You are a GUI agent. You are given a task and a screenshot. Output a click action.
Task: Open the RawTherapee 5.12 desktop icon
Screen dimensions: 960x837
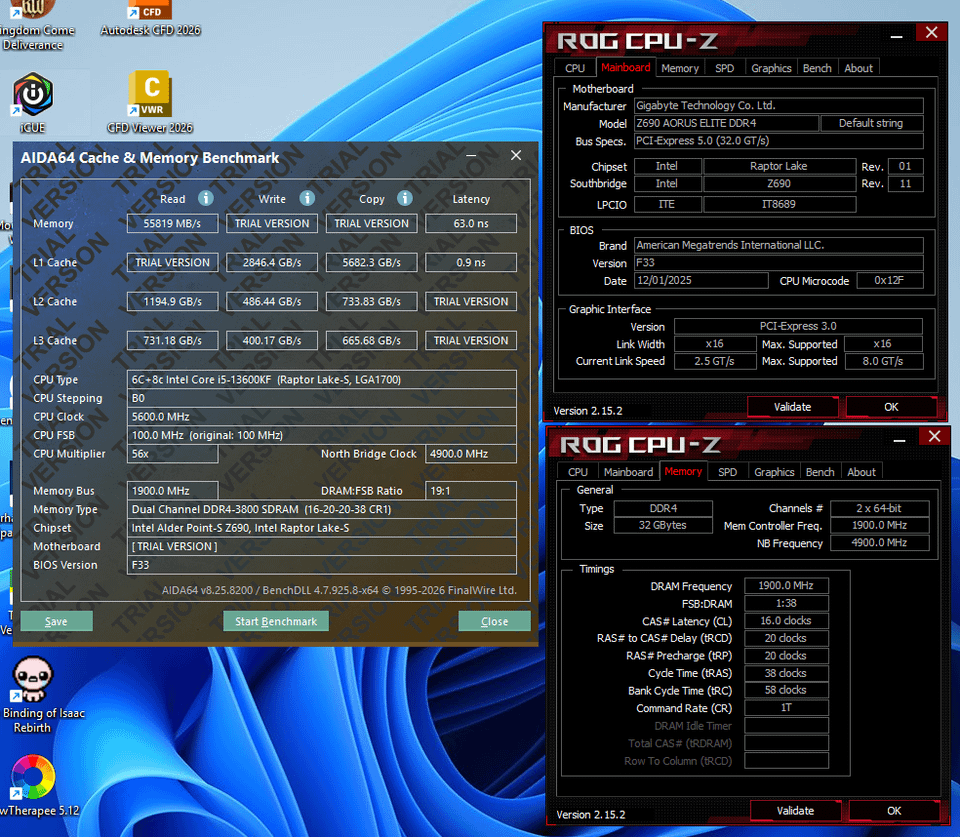32,780
